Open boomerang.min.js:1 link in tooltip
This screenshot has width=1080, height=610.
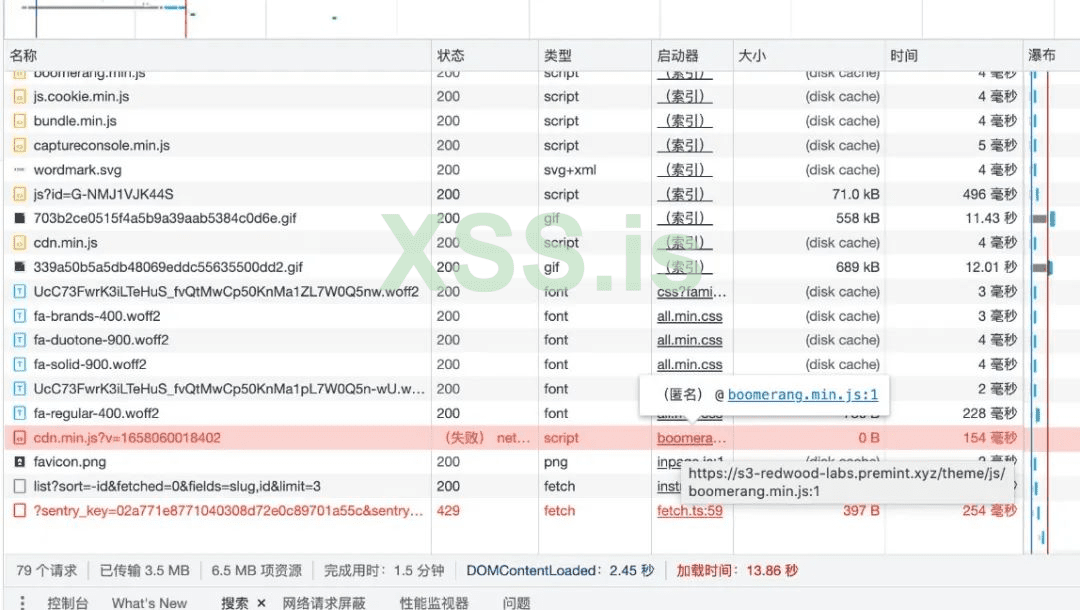coord(802,395)
